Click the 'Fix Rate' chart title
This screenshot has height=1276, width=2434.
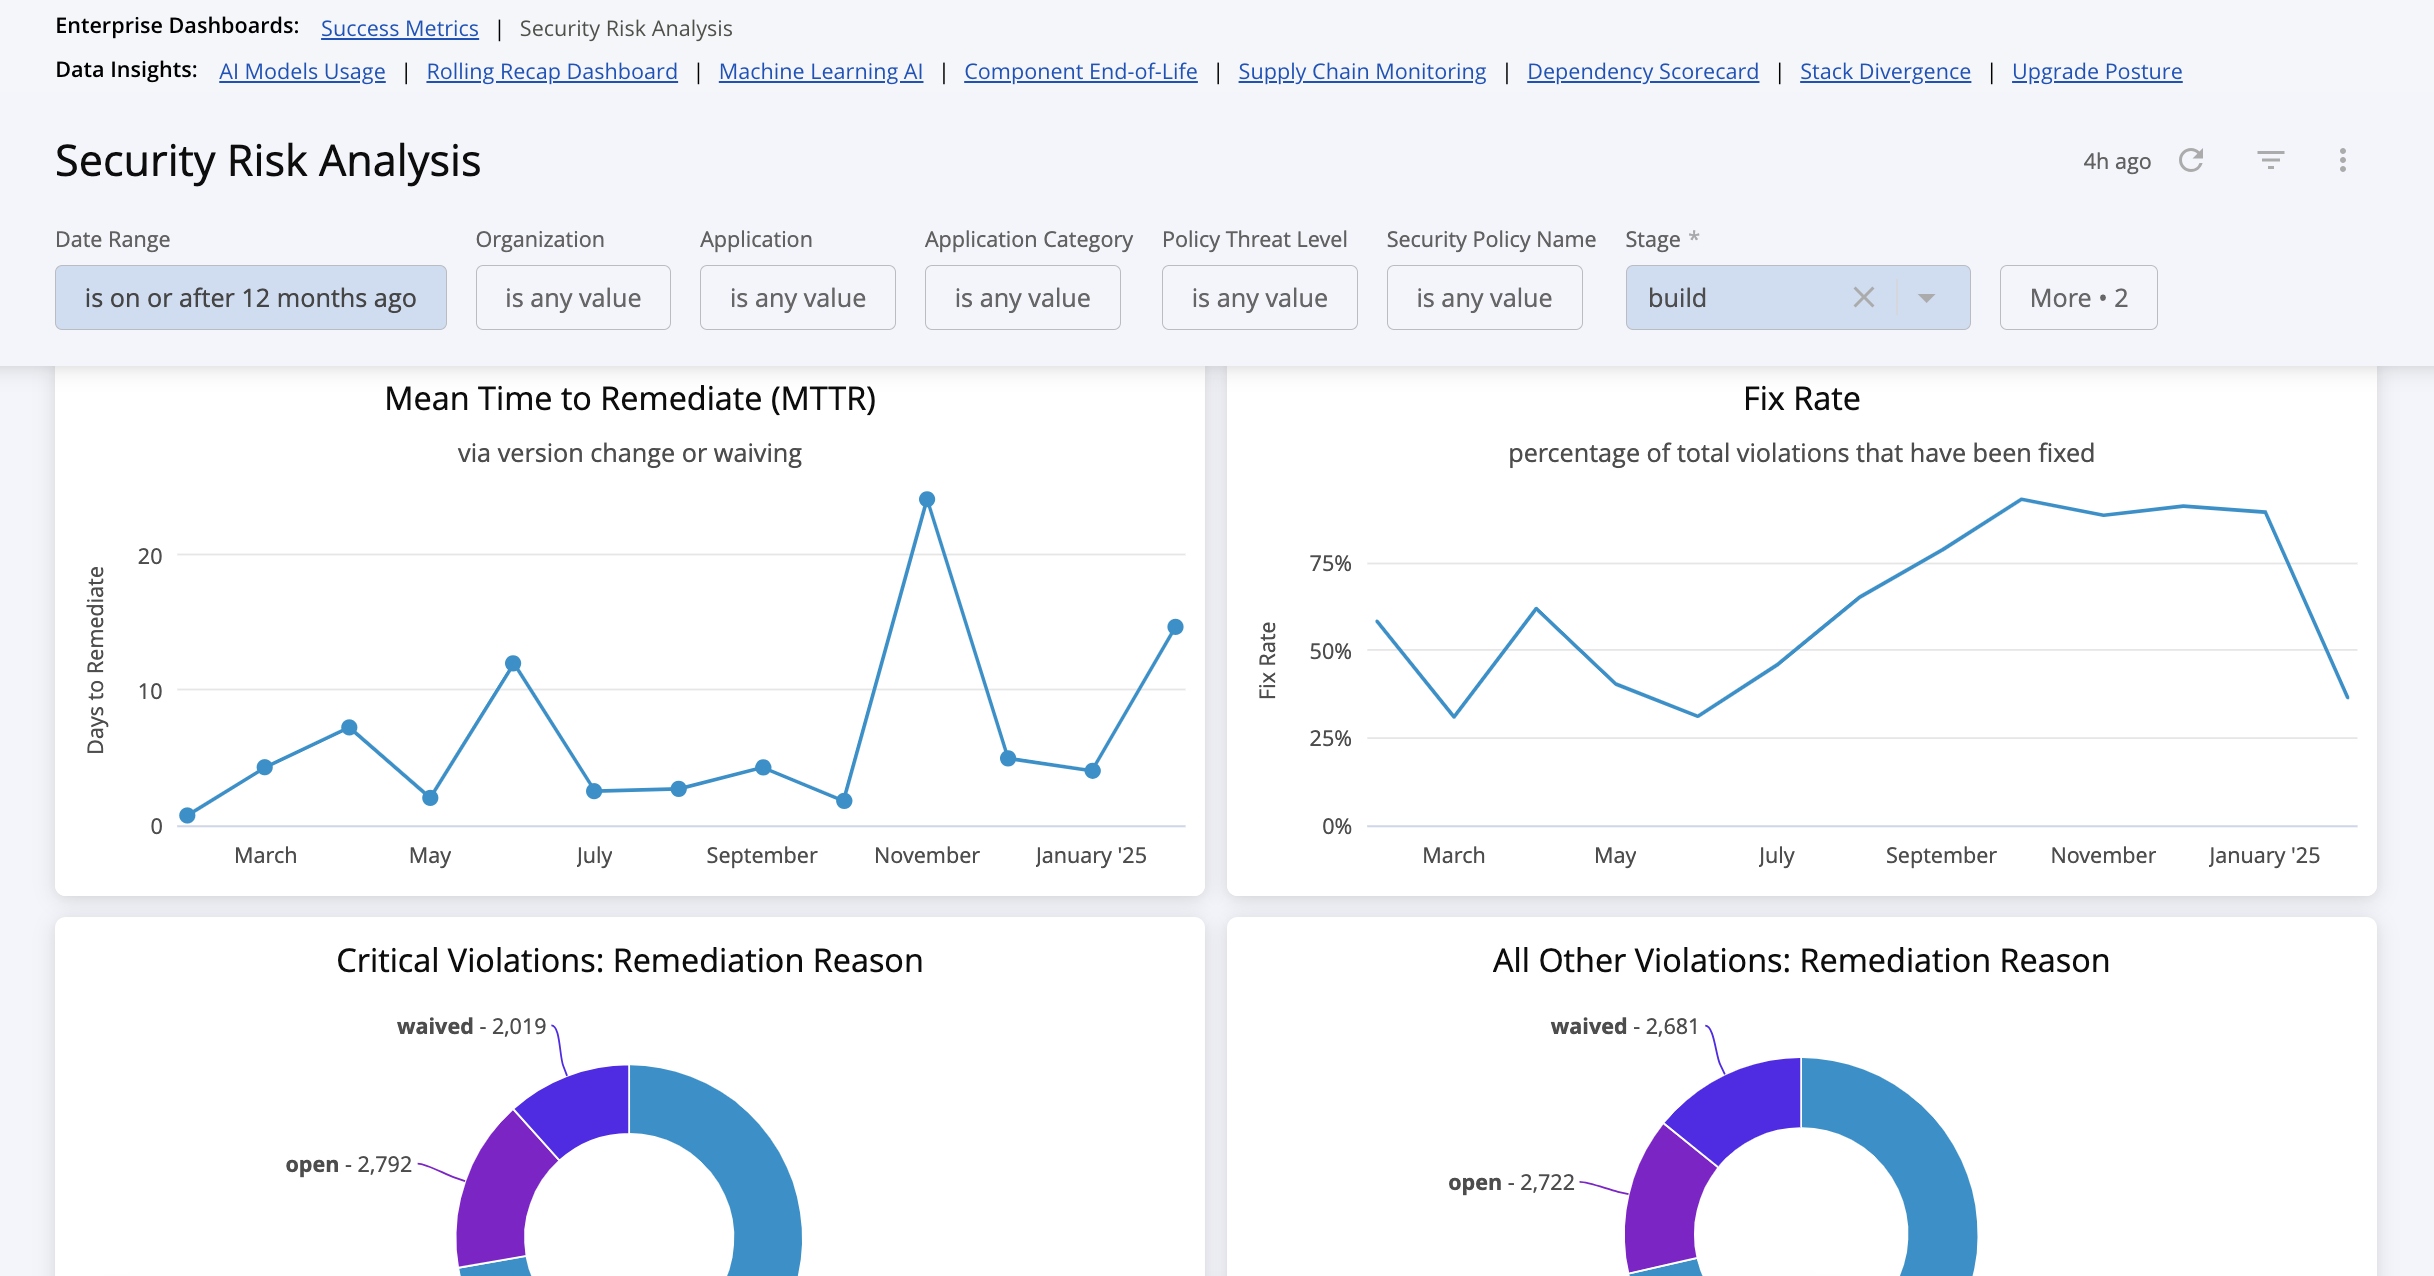pyautogui.click(x=1801, y=398)
